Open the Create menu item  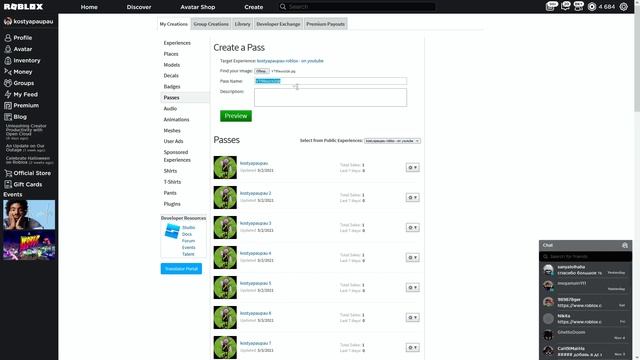pos(253,7)
